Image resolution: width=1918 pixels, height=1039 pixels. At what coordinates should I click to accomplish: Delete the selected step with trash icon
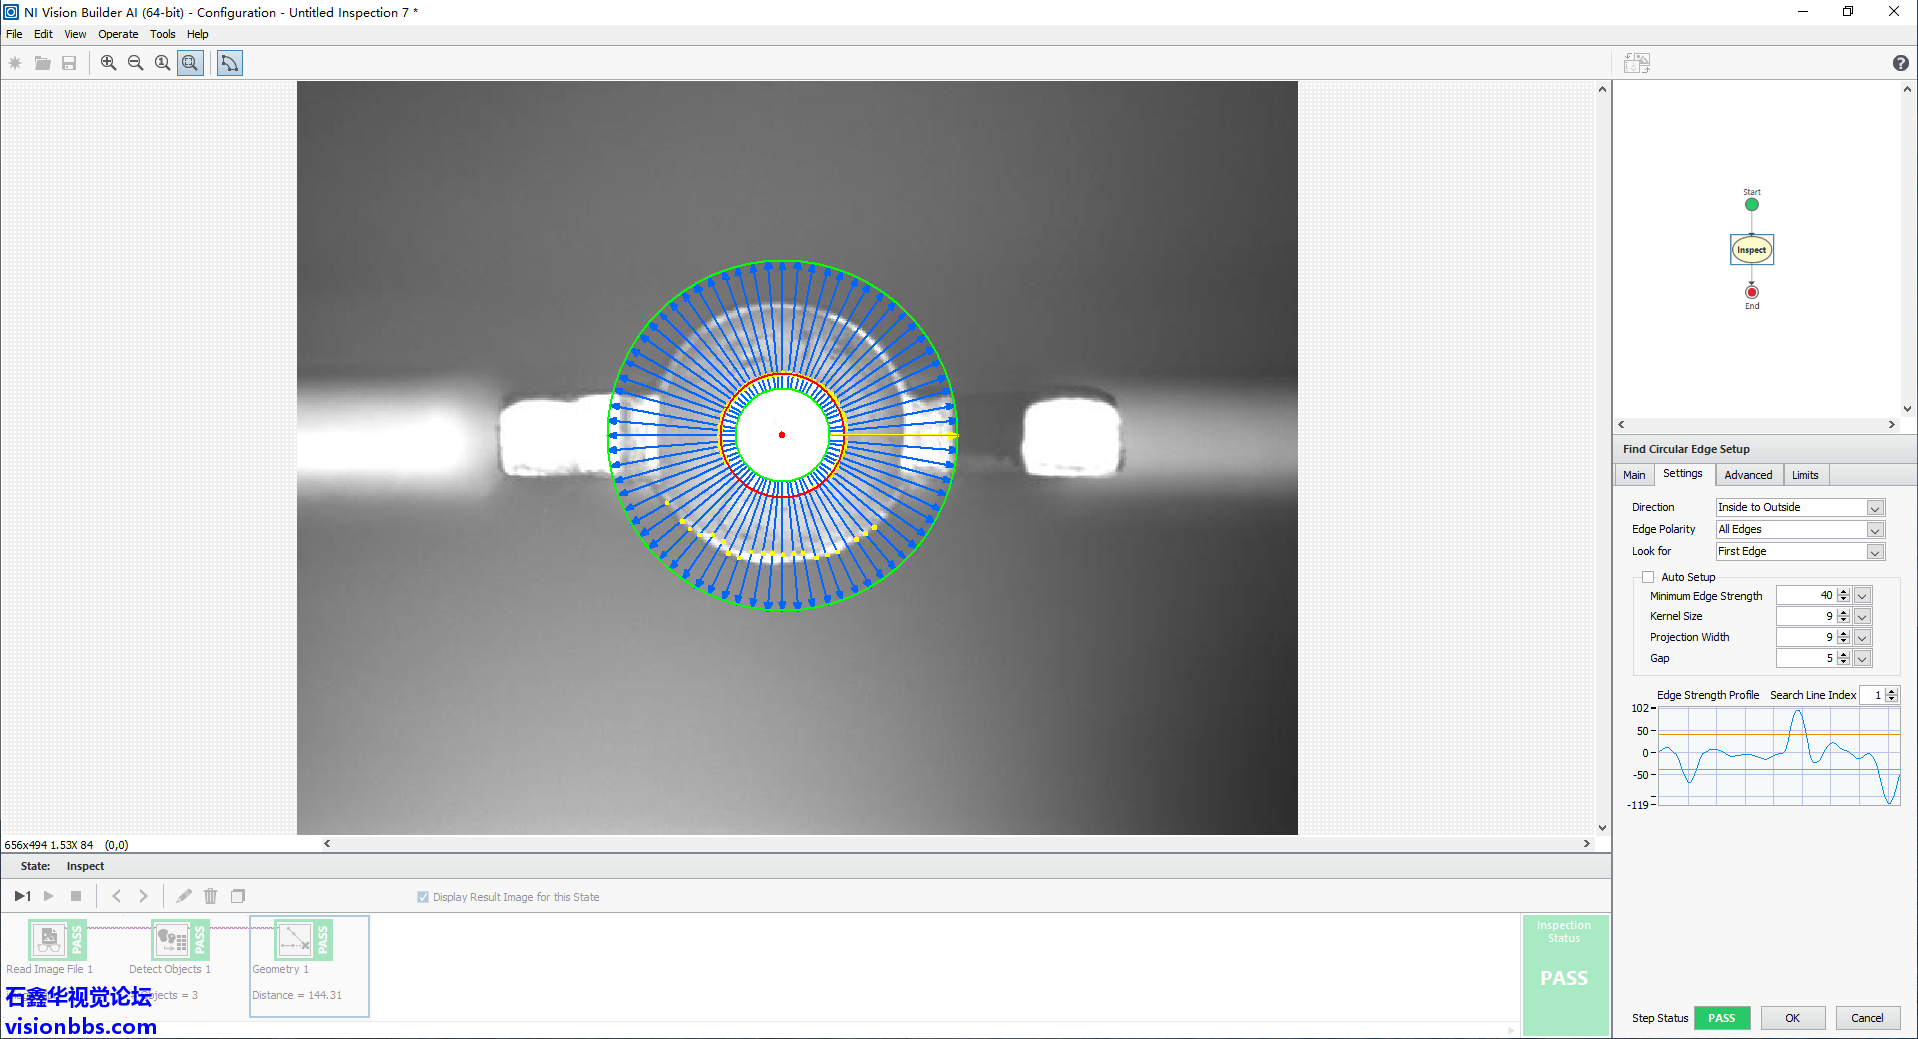pos(210,896)
